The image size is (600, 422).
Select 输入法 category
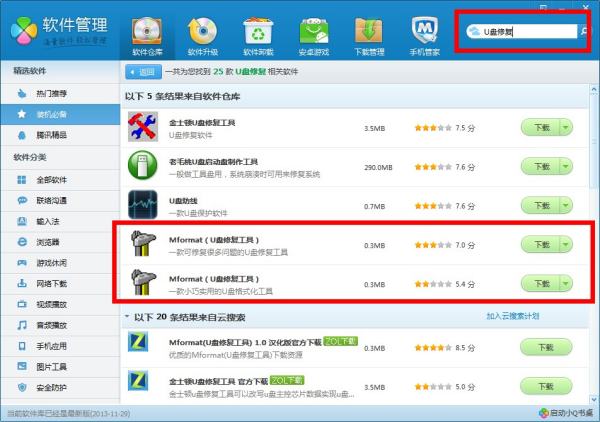(60, 221)
